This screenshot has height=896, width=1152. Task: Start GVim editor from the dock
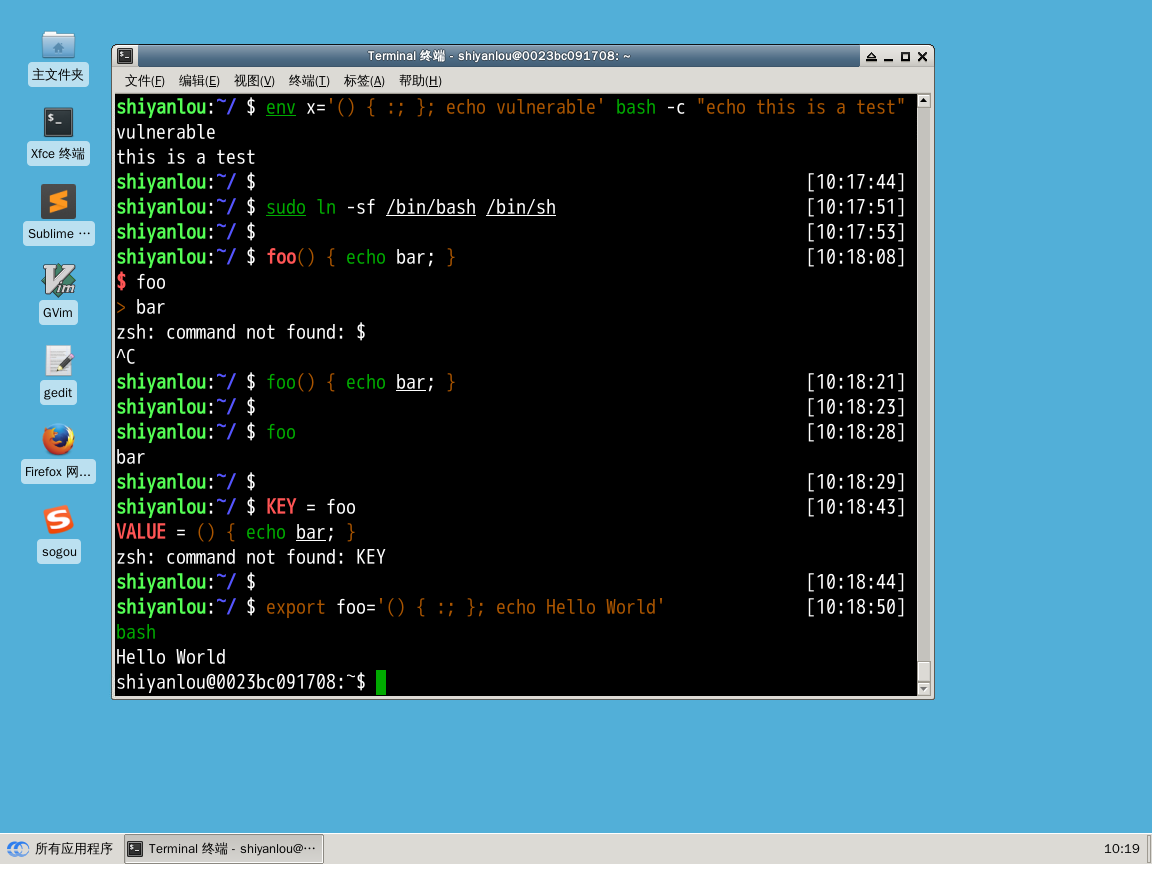point(58,281)
